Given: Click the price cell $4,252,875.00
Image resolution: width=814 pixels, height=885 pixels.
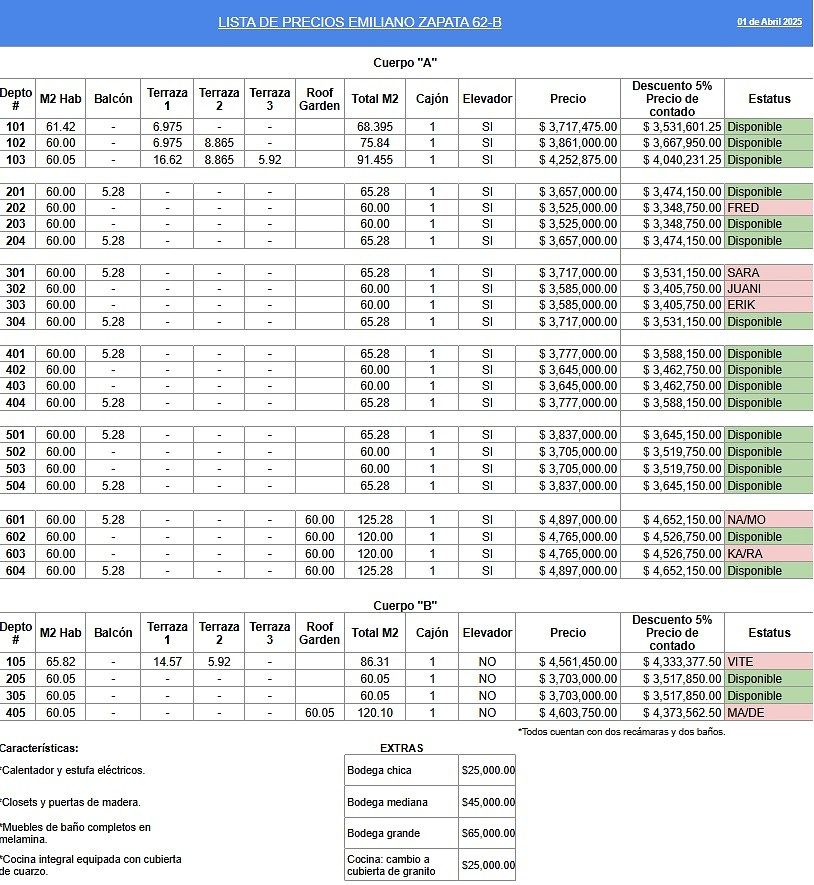Looking at the screenshot, I should pyautogui.click(x=567, y=160).
